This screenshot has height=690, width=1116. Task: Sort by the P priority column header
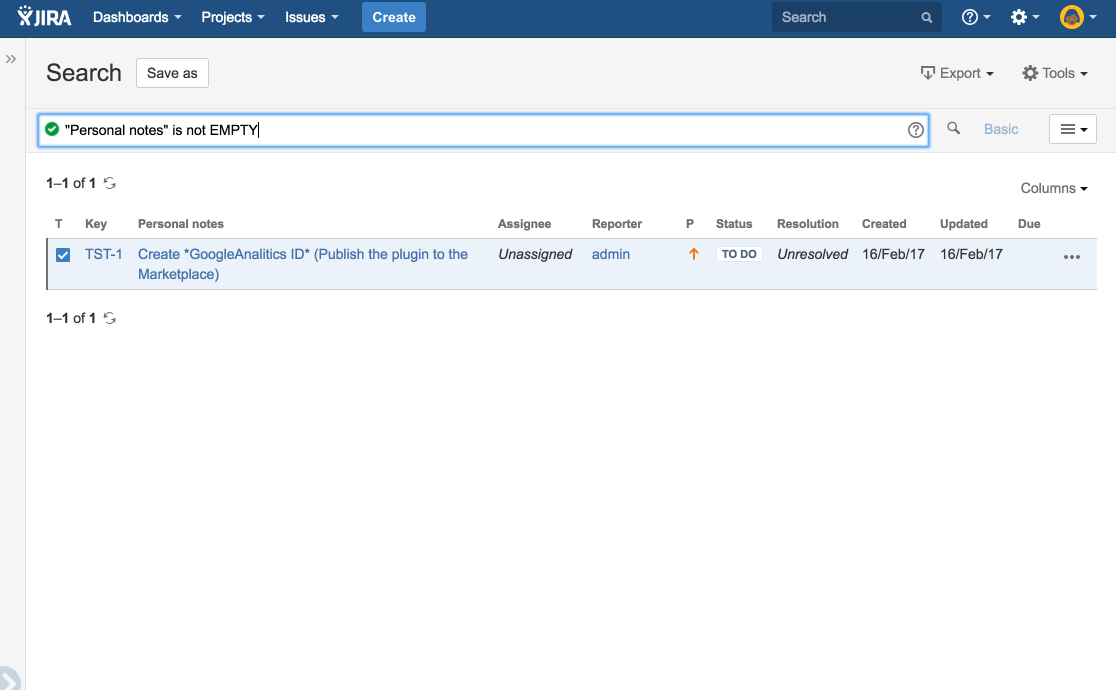point(690,224)
